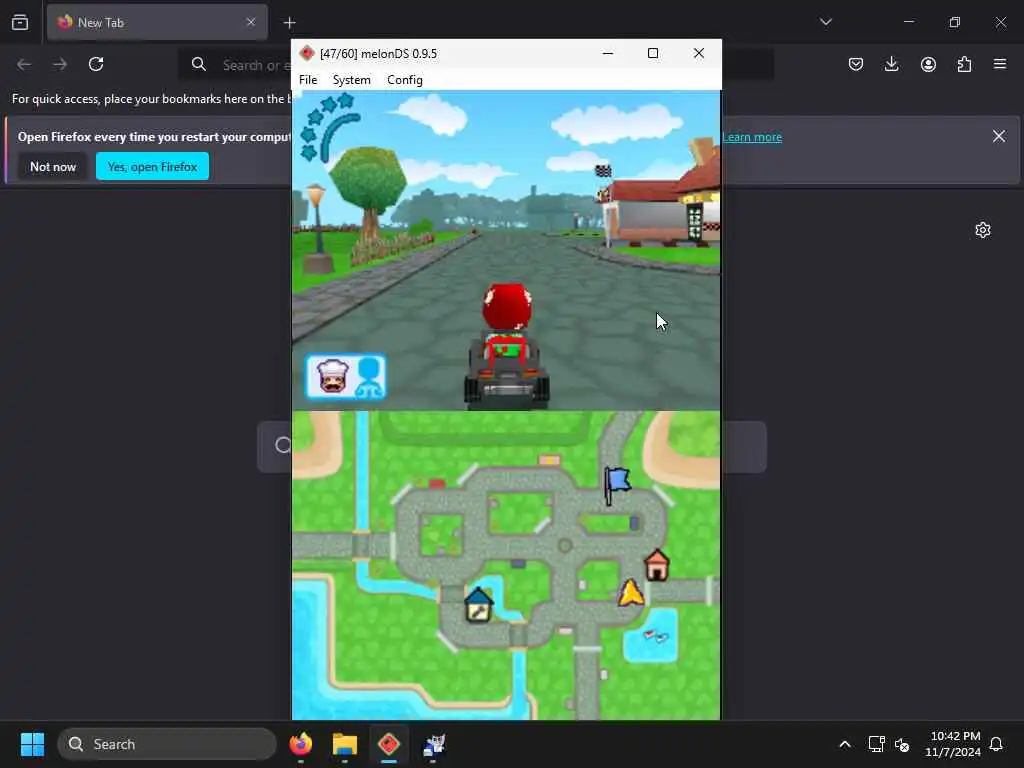Open the Firefox hamburger application menu

(1000, 64)
